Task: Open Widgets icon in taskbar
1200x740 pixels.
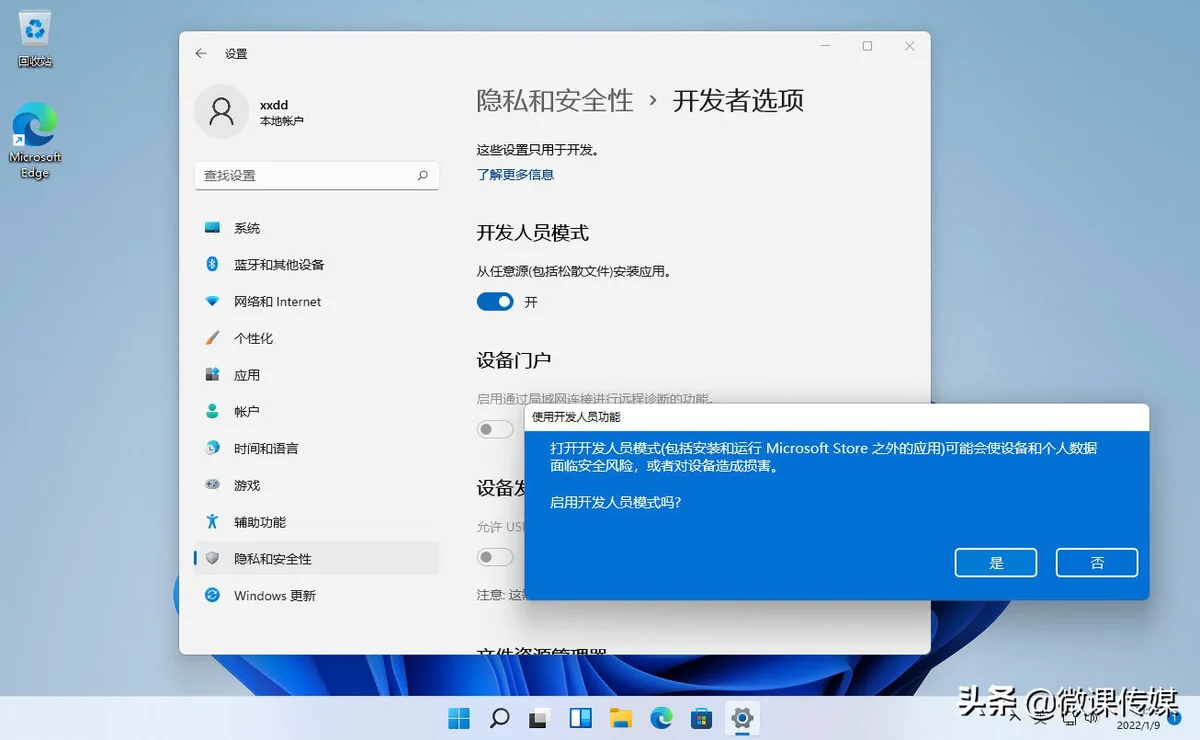Action: pyautogui.click(x=580, y=717)
